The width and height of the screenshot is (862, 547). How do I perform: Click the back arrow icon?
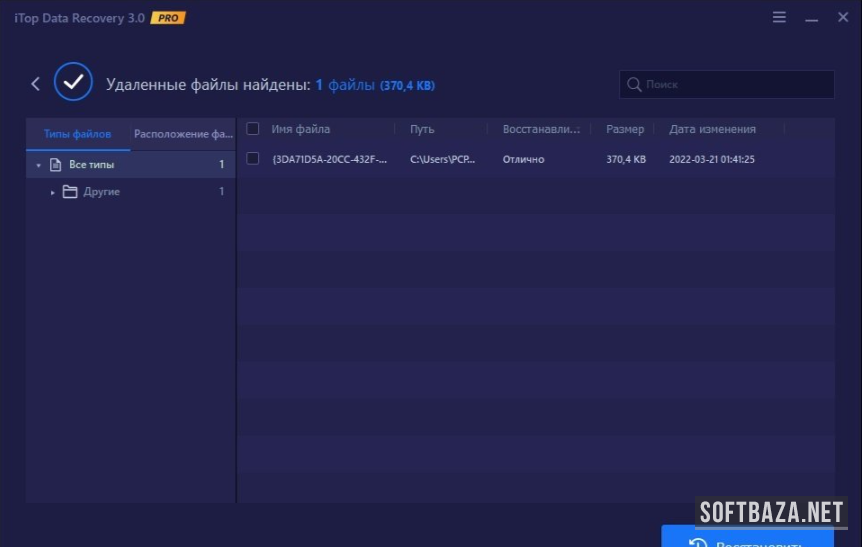tap(36, 84)
